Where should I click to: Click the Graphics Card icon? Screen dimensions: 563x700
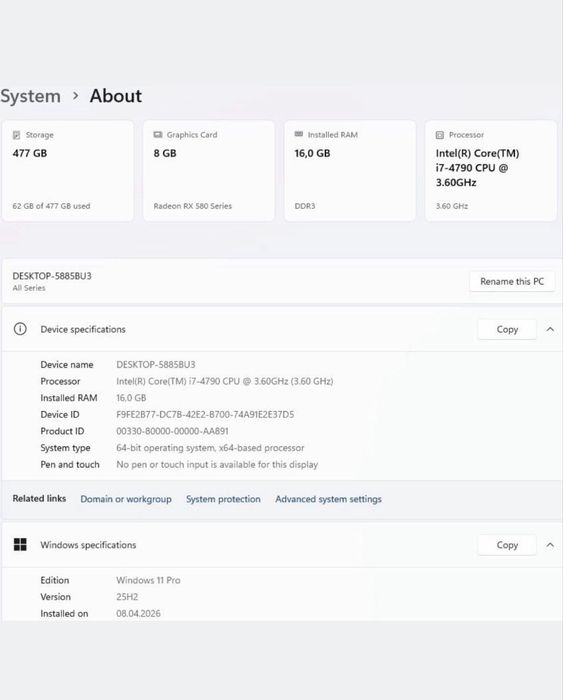158,134
